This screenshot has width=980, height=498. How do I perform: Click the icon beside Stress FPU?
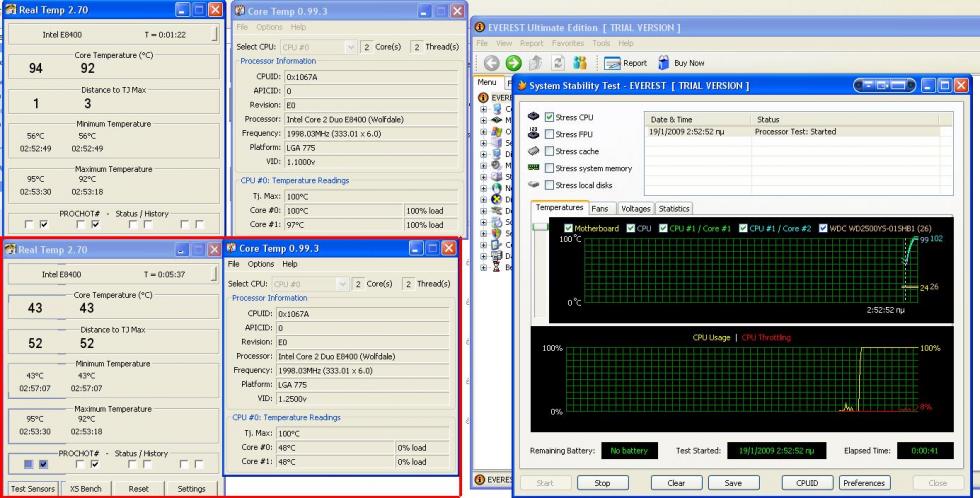[x=533, y=133]
